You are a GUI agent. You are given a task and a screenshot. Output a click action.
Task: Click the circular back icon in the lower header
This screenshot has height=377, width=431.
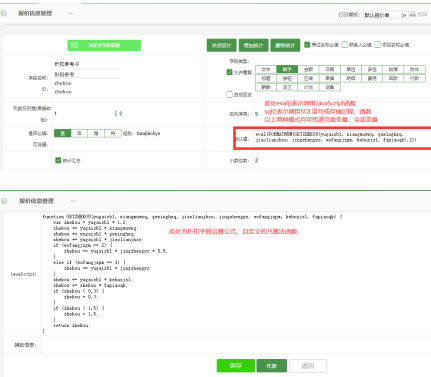tap(4, 201)
